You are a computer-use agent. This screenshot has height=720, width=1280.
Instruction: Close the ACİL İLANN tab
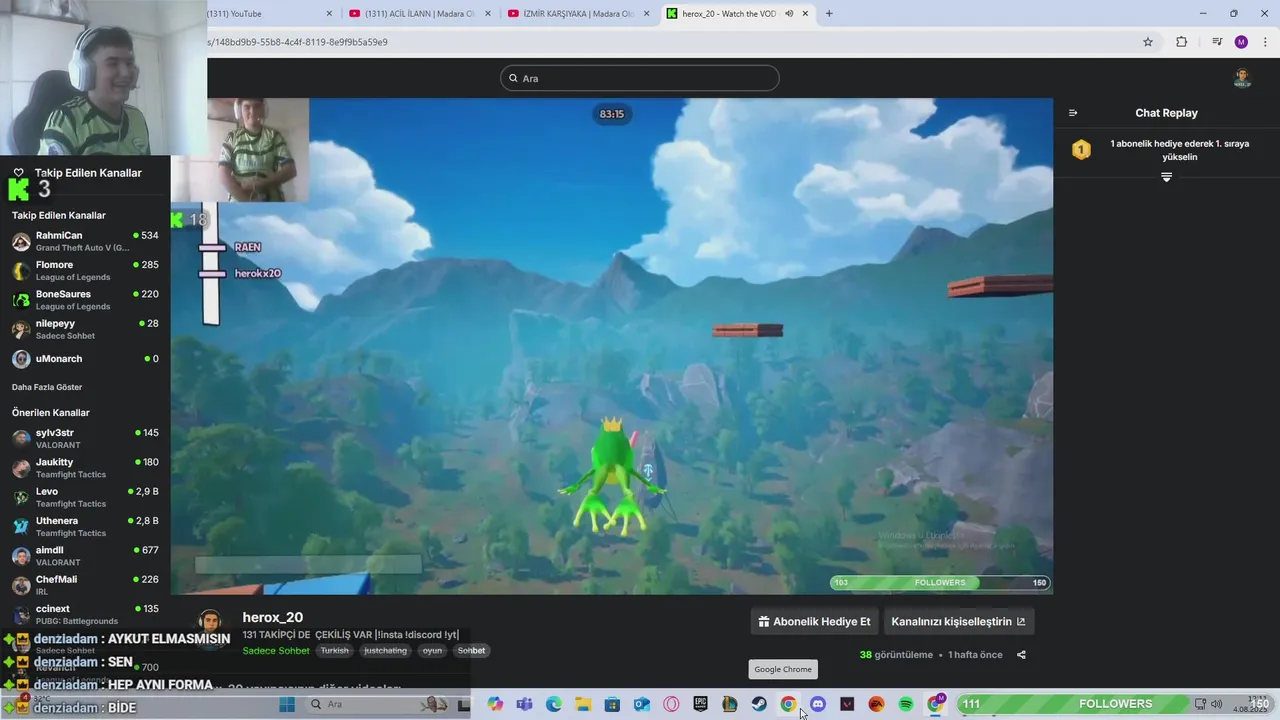click(x=487, y=13)
